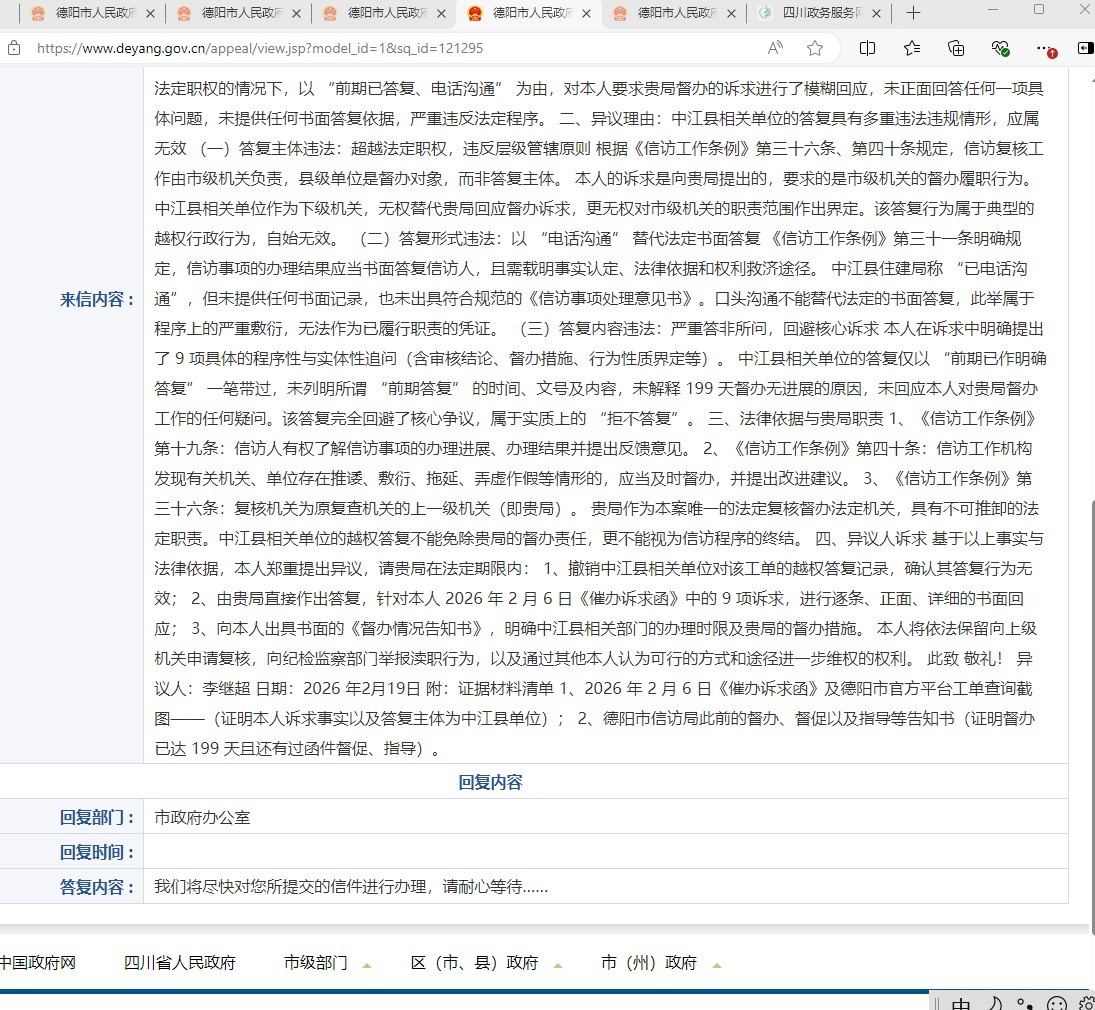Expand the 市级部门 dropdown in footer
This screenshot has height=1010, width=1095.
pos(366,964)
